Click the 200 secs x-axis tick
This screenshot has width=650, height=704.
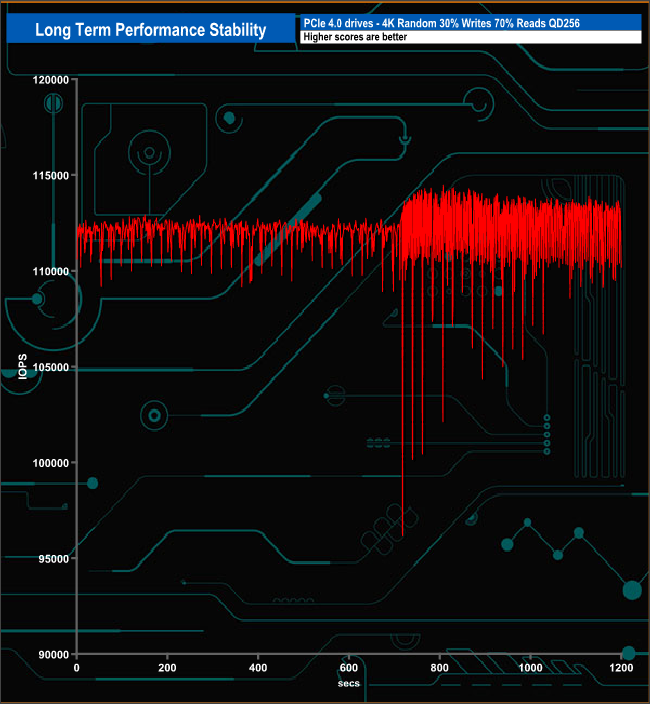coord(167,668)
